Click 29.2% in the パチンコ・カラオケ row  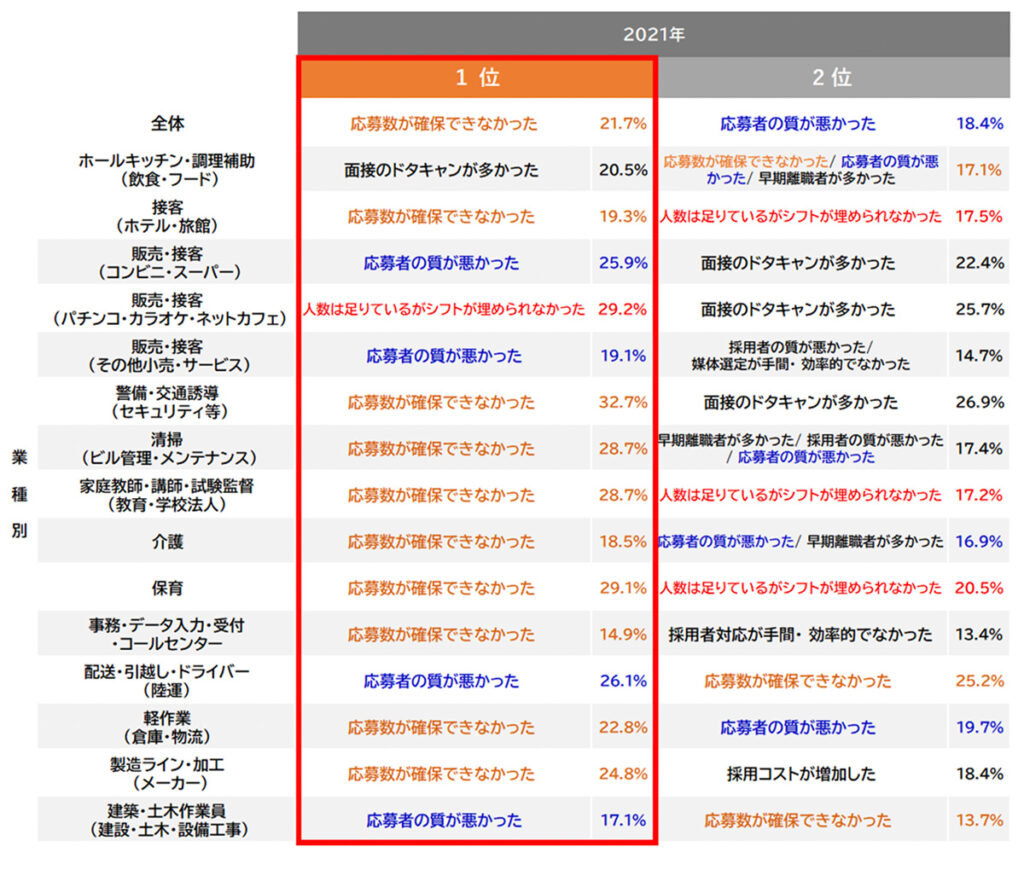pyautogui.click(x=623, y=310)
